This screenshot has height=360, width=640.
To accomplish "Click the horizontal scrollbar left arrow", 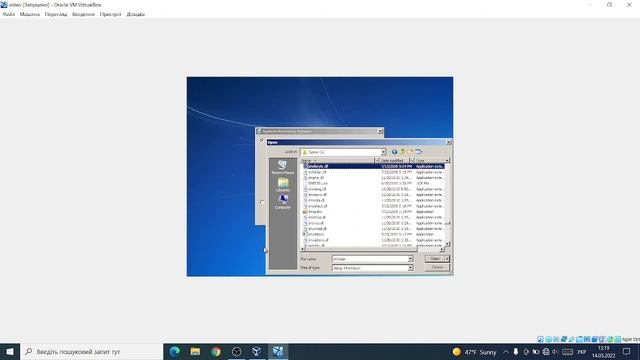I will (302, 249).
